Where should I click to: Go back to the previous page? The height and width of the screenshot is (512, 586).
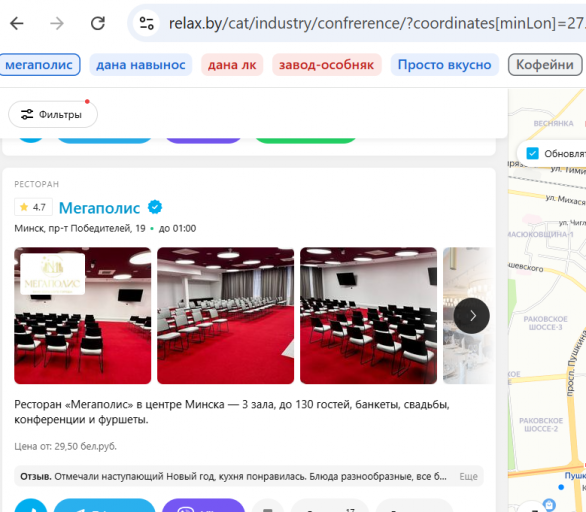[x=17, y=24]
